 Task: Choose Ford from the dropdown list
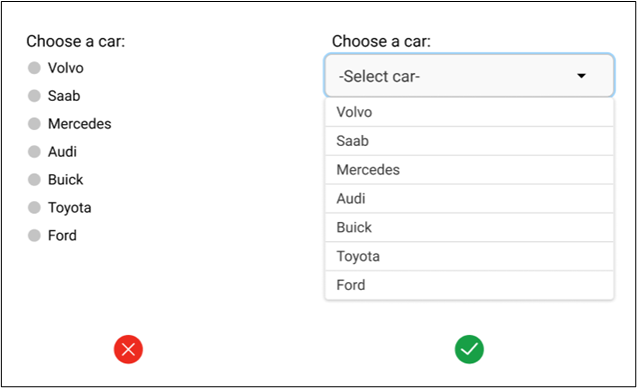[469, 285]
